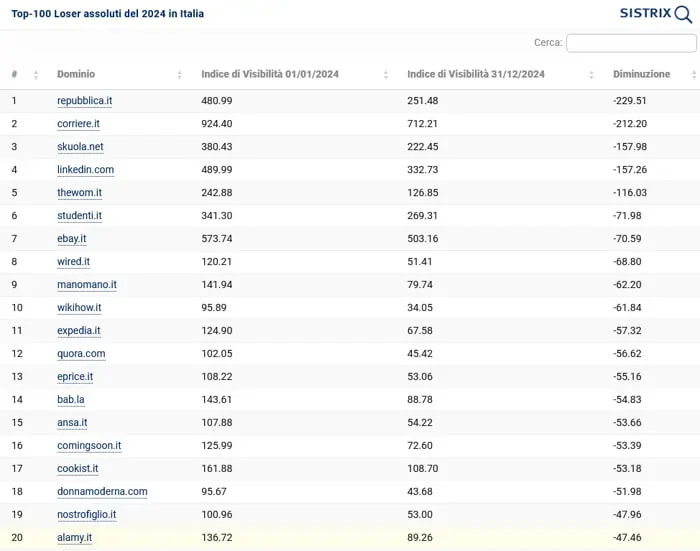Select the value 108.22 for eprice.it

tap(217, 377)
